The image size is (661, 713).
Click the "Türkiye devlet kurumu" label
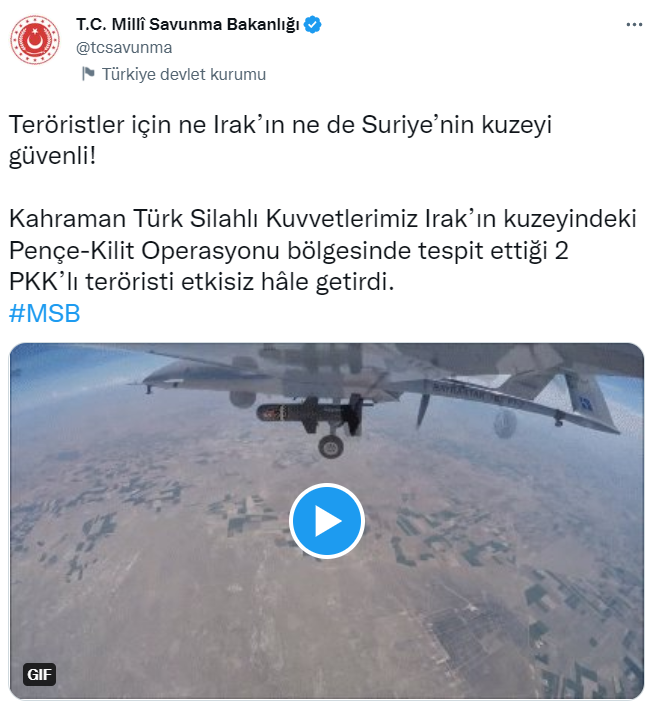[184, 74]
